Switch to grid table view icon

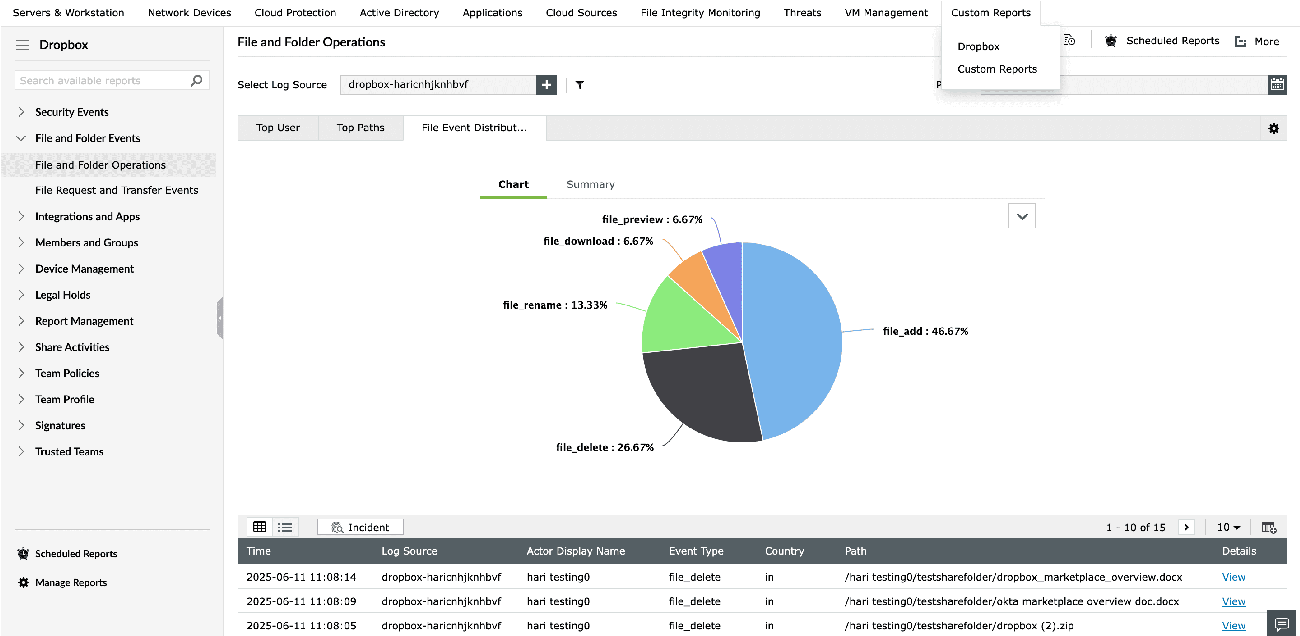coord(260,527)
